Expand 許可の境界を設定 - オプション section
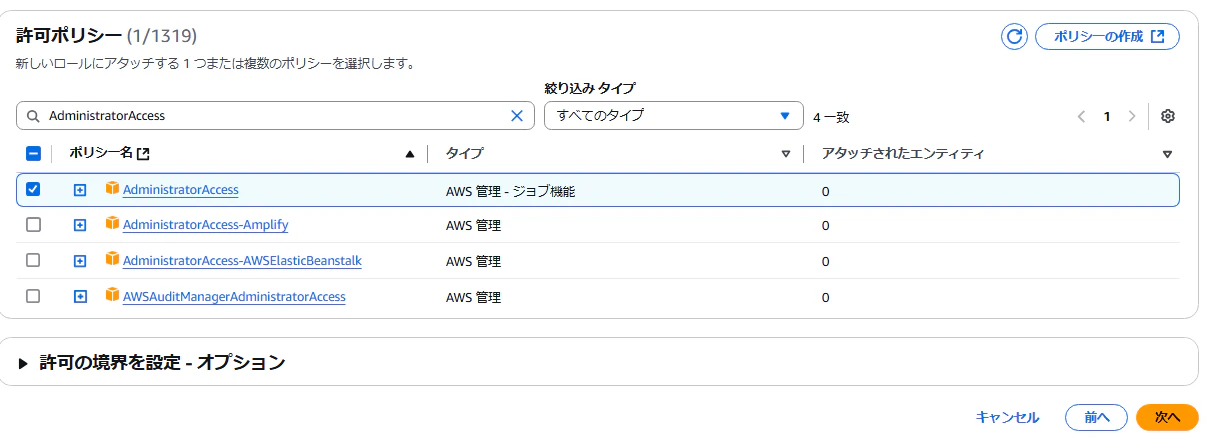 click(x=161, y=363)
